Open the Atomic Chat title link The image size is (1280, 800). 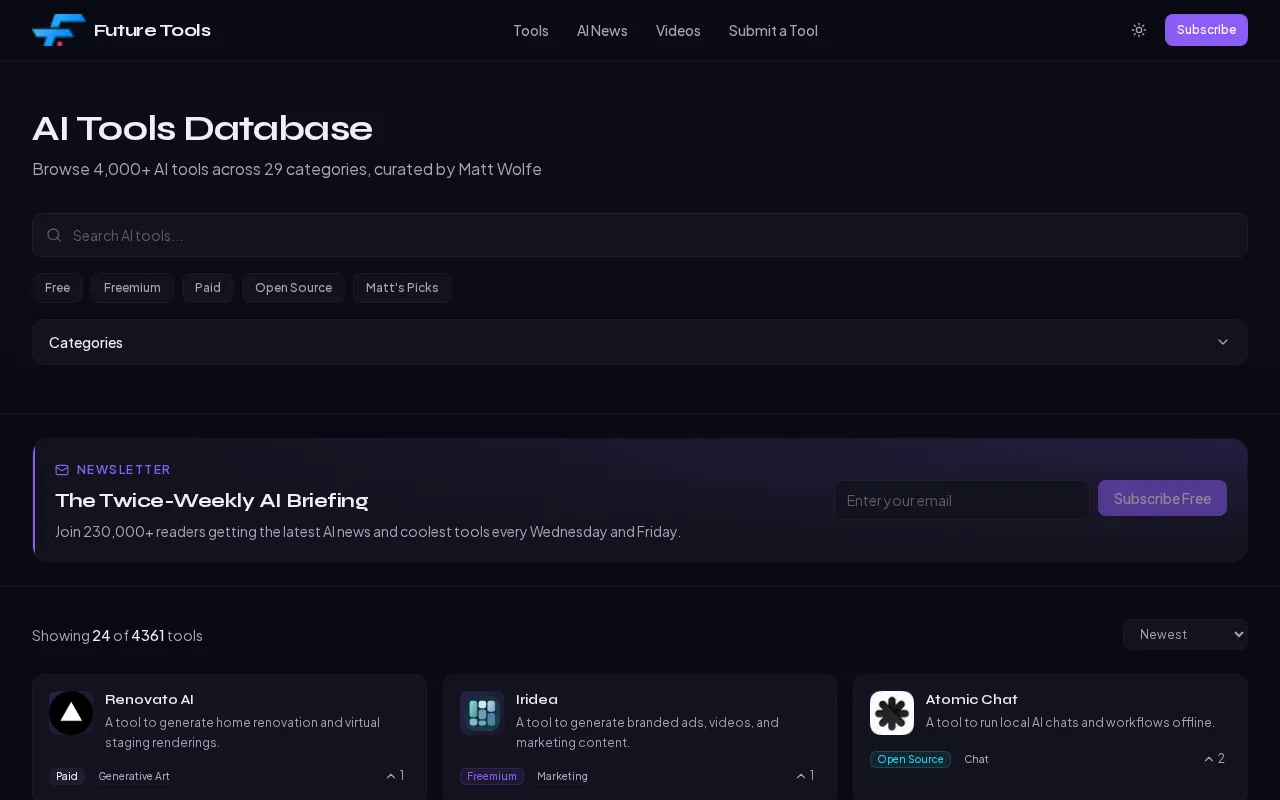(972, 699)
